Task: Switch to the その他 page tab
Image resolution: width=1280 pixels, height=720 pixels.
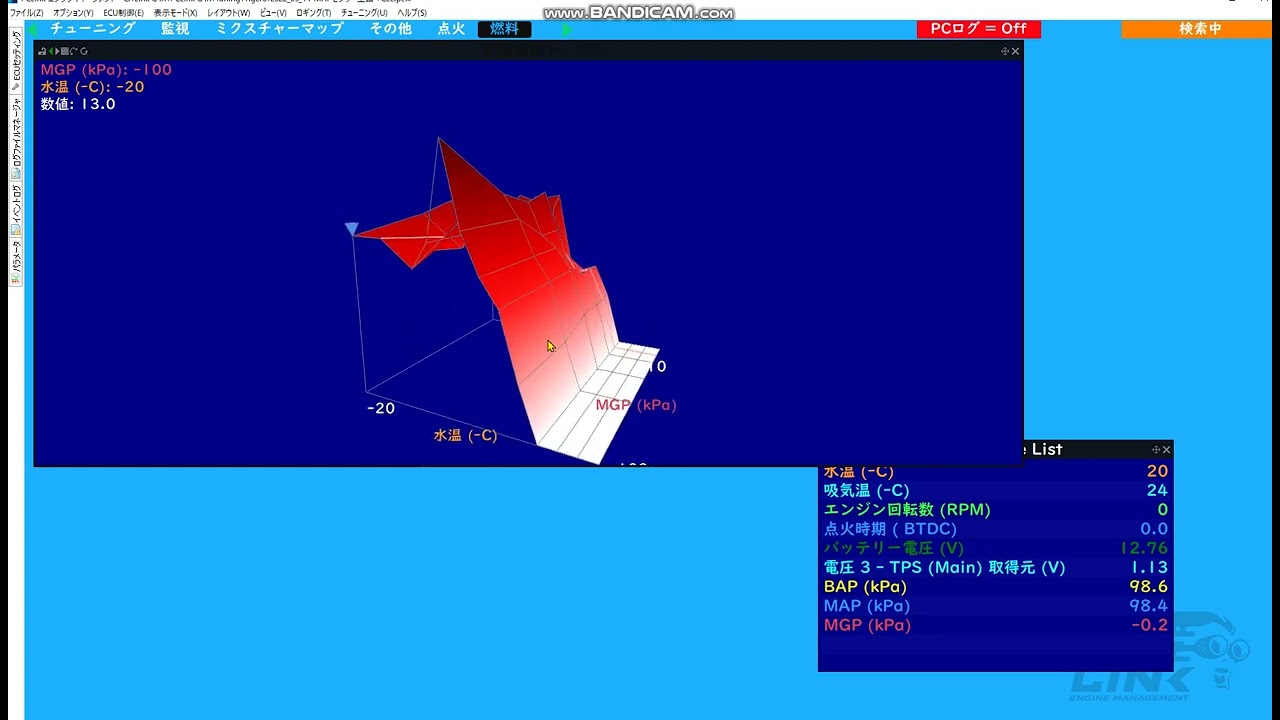Action: pos(391,29)
